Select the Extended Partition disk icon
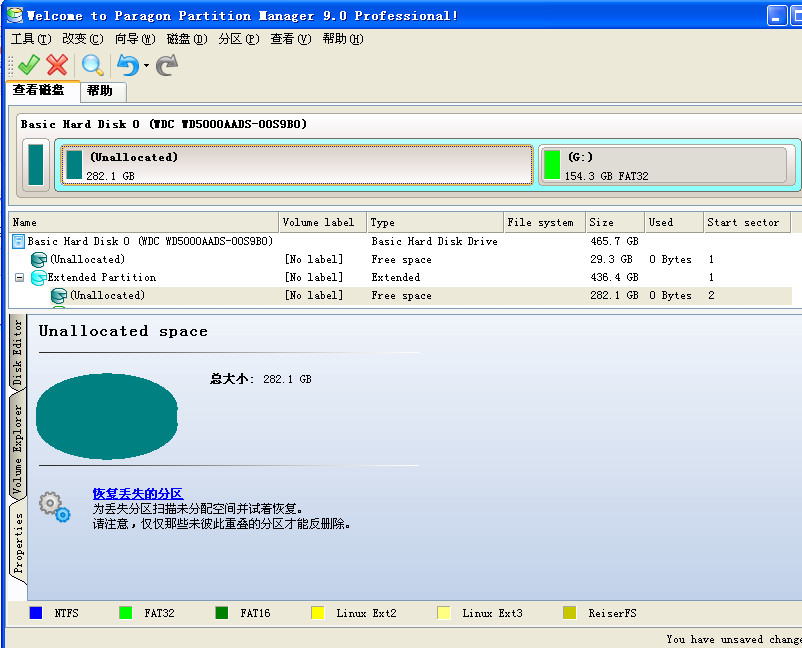Image resolution: width=802 pixels, height=648 pixels. 38,277
